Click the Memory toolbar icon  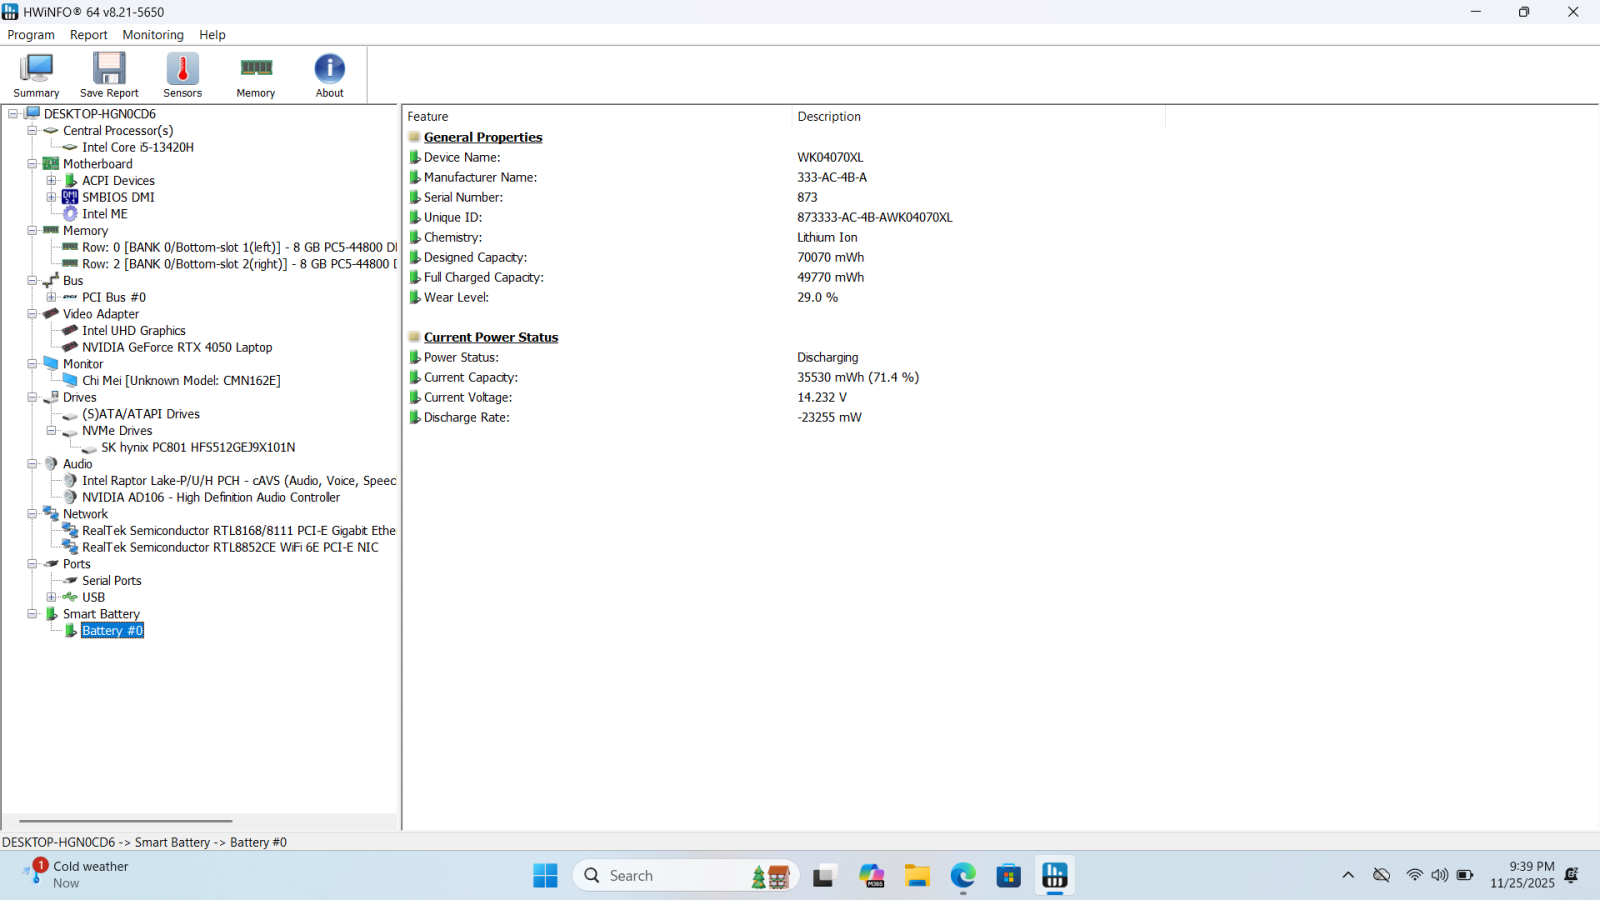[256, 75]
